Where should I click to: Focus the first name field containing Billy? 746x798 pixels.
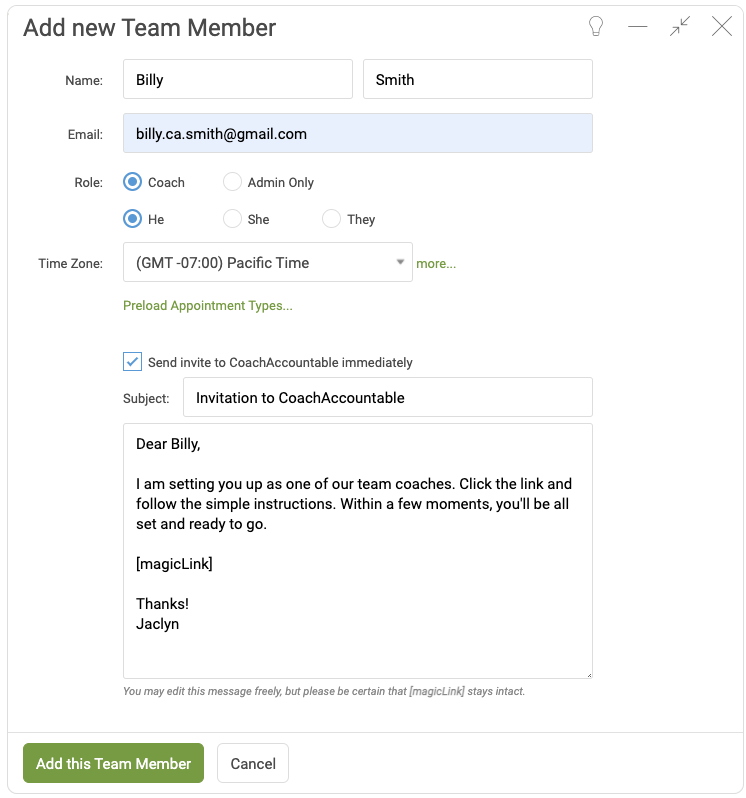[x=238, y=79]
